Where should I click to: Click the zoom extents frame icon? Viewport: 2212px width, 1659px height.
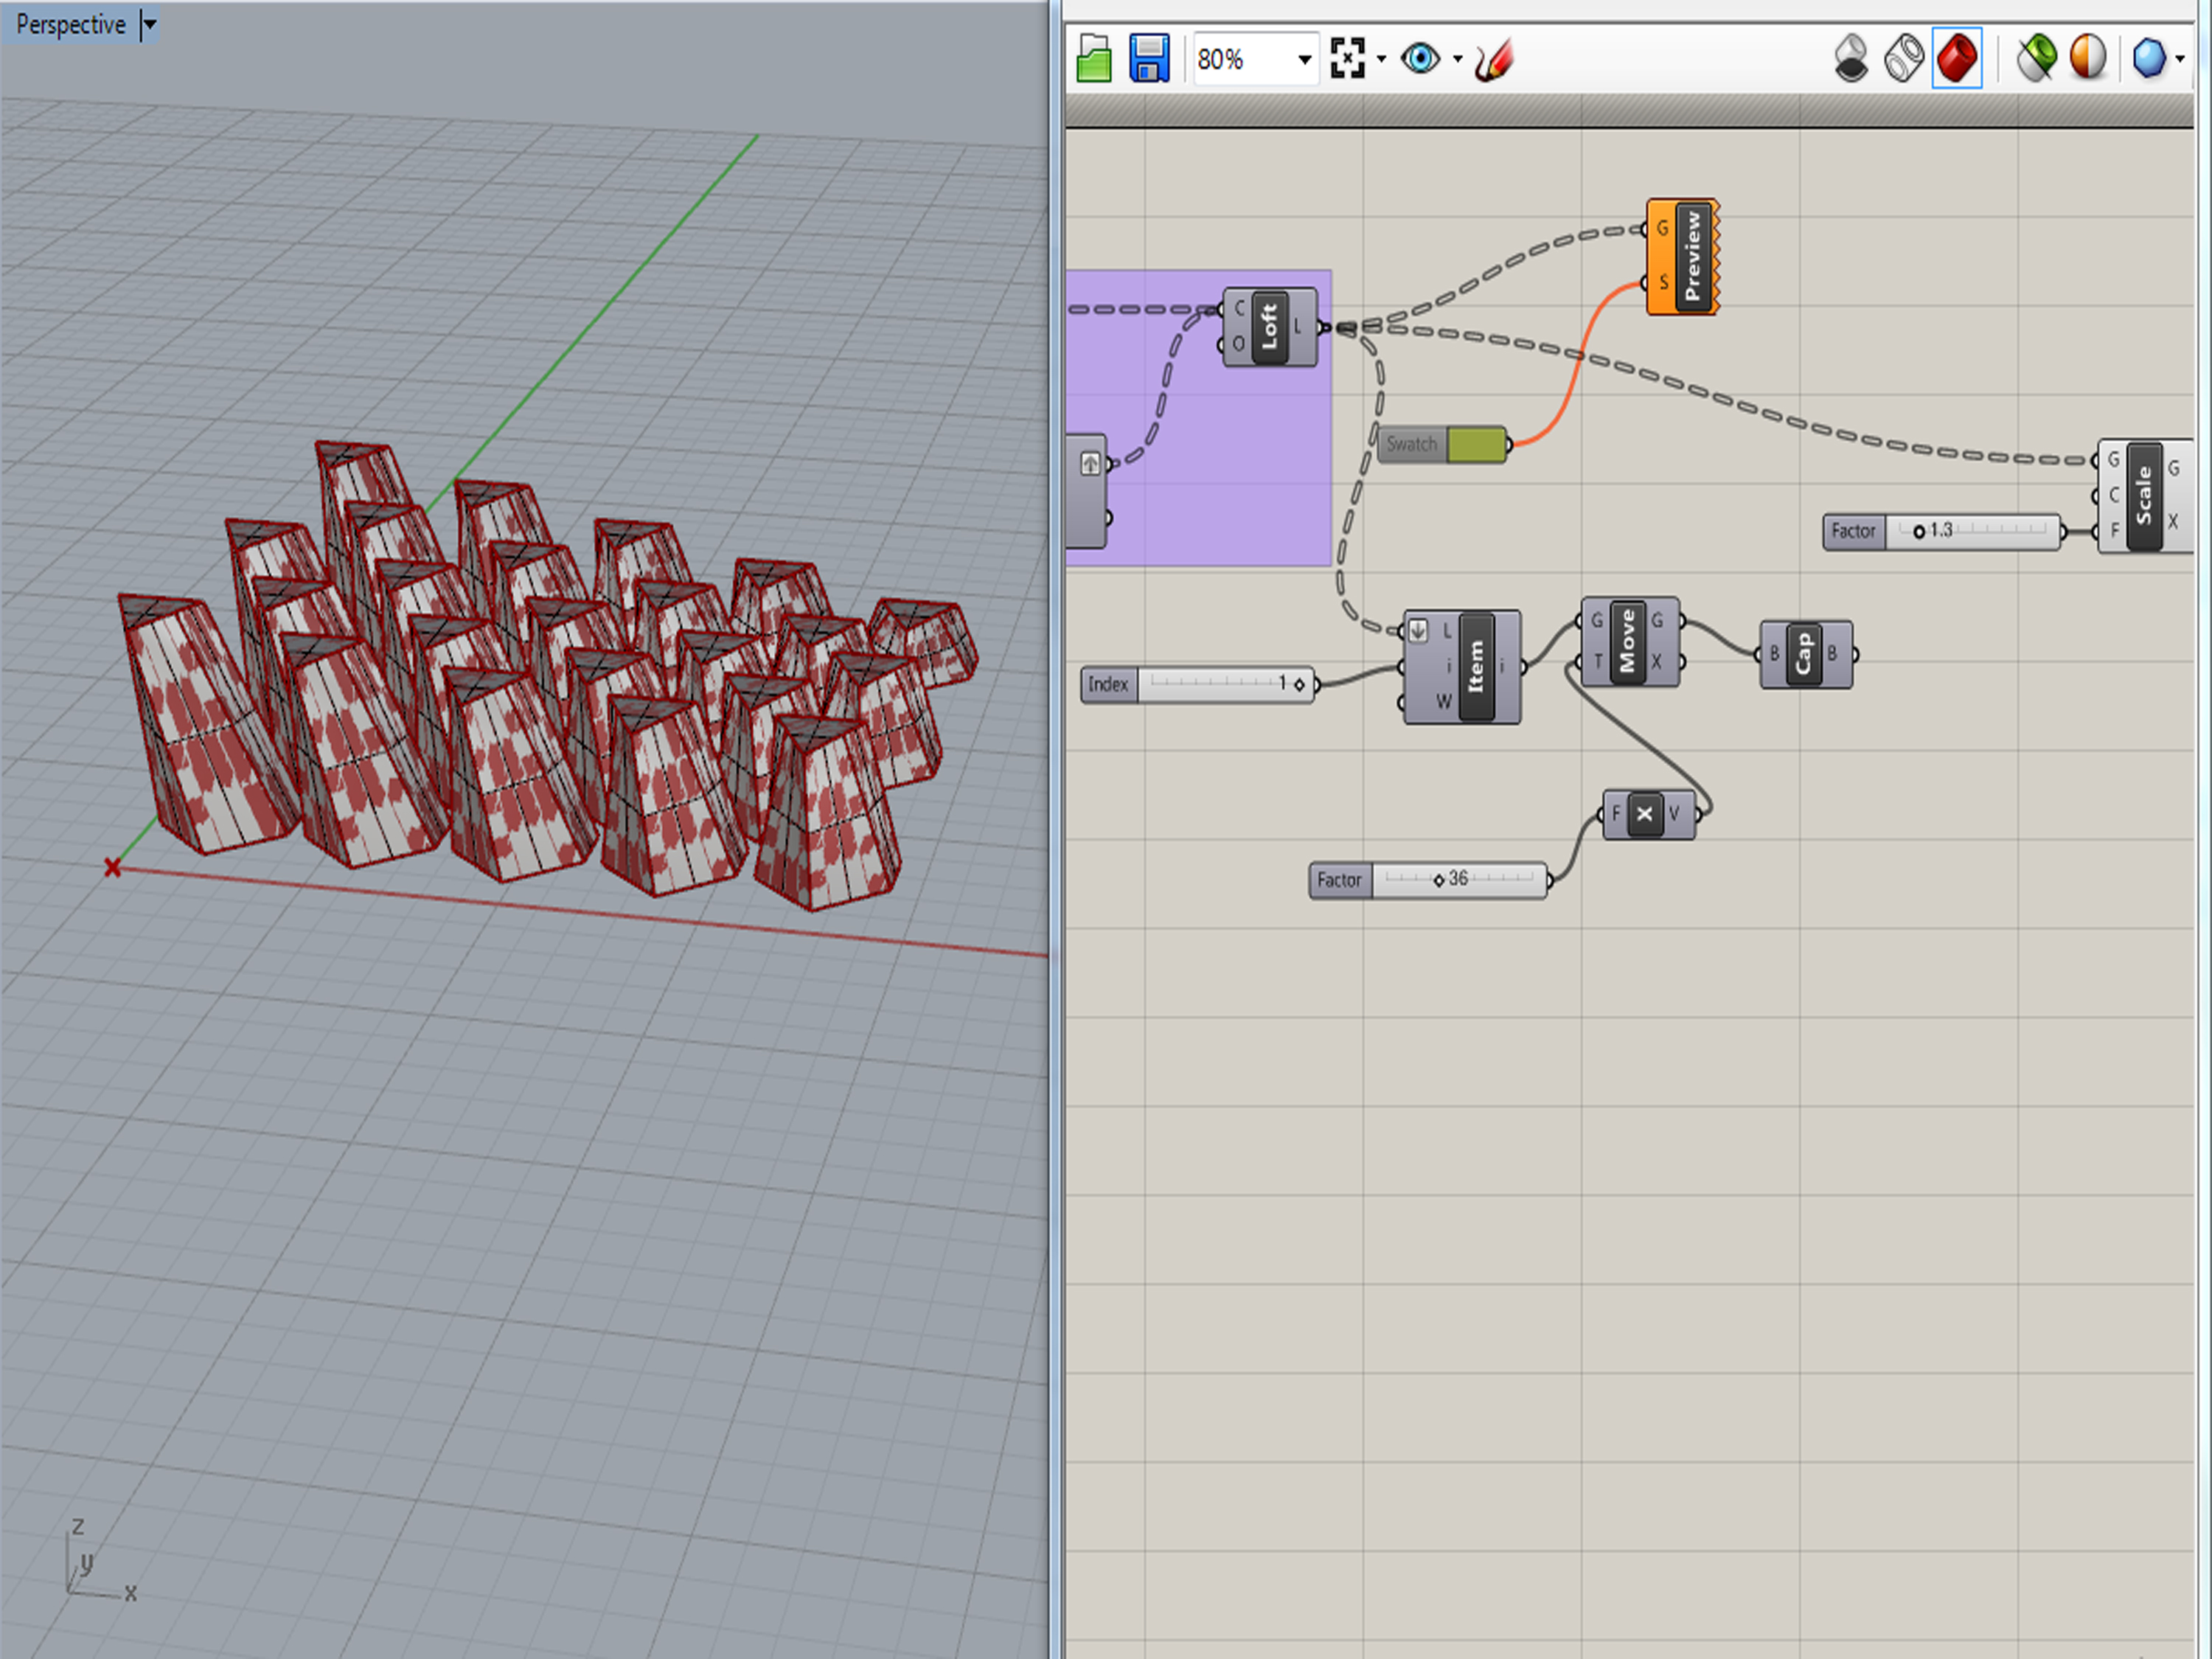click(1347, 59)
